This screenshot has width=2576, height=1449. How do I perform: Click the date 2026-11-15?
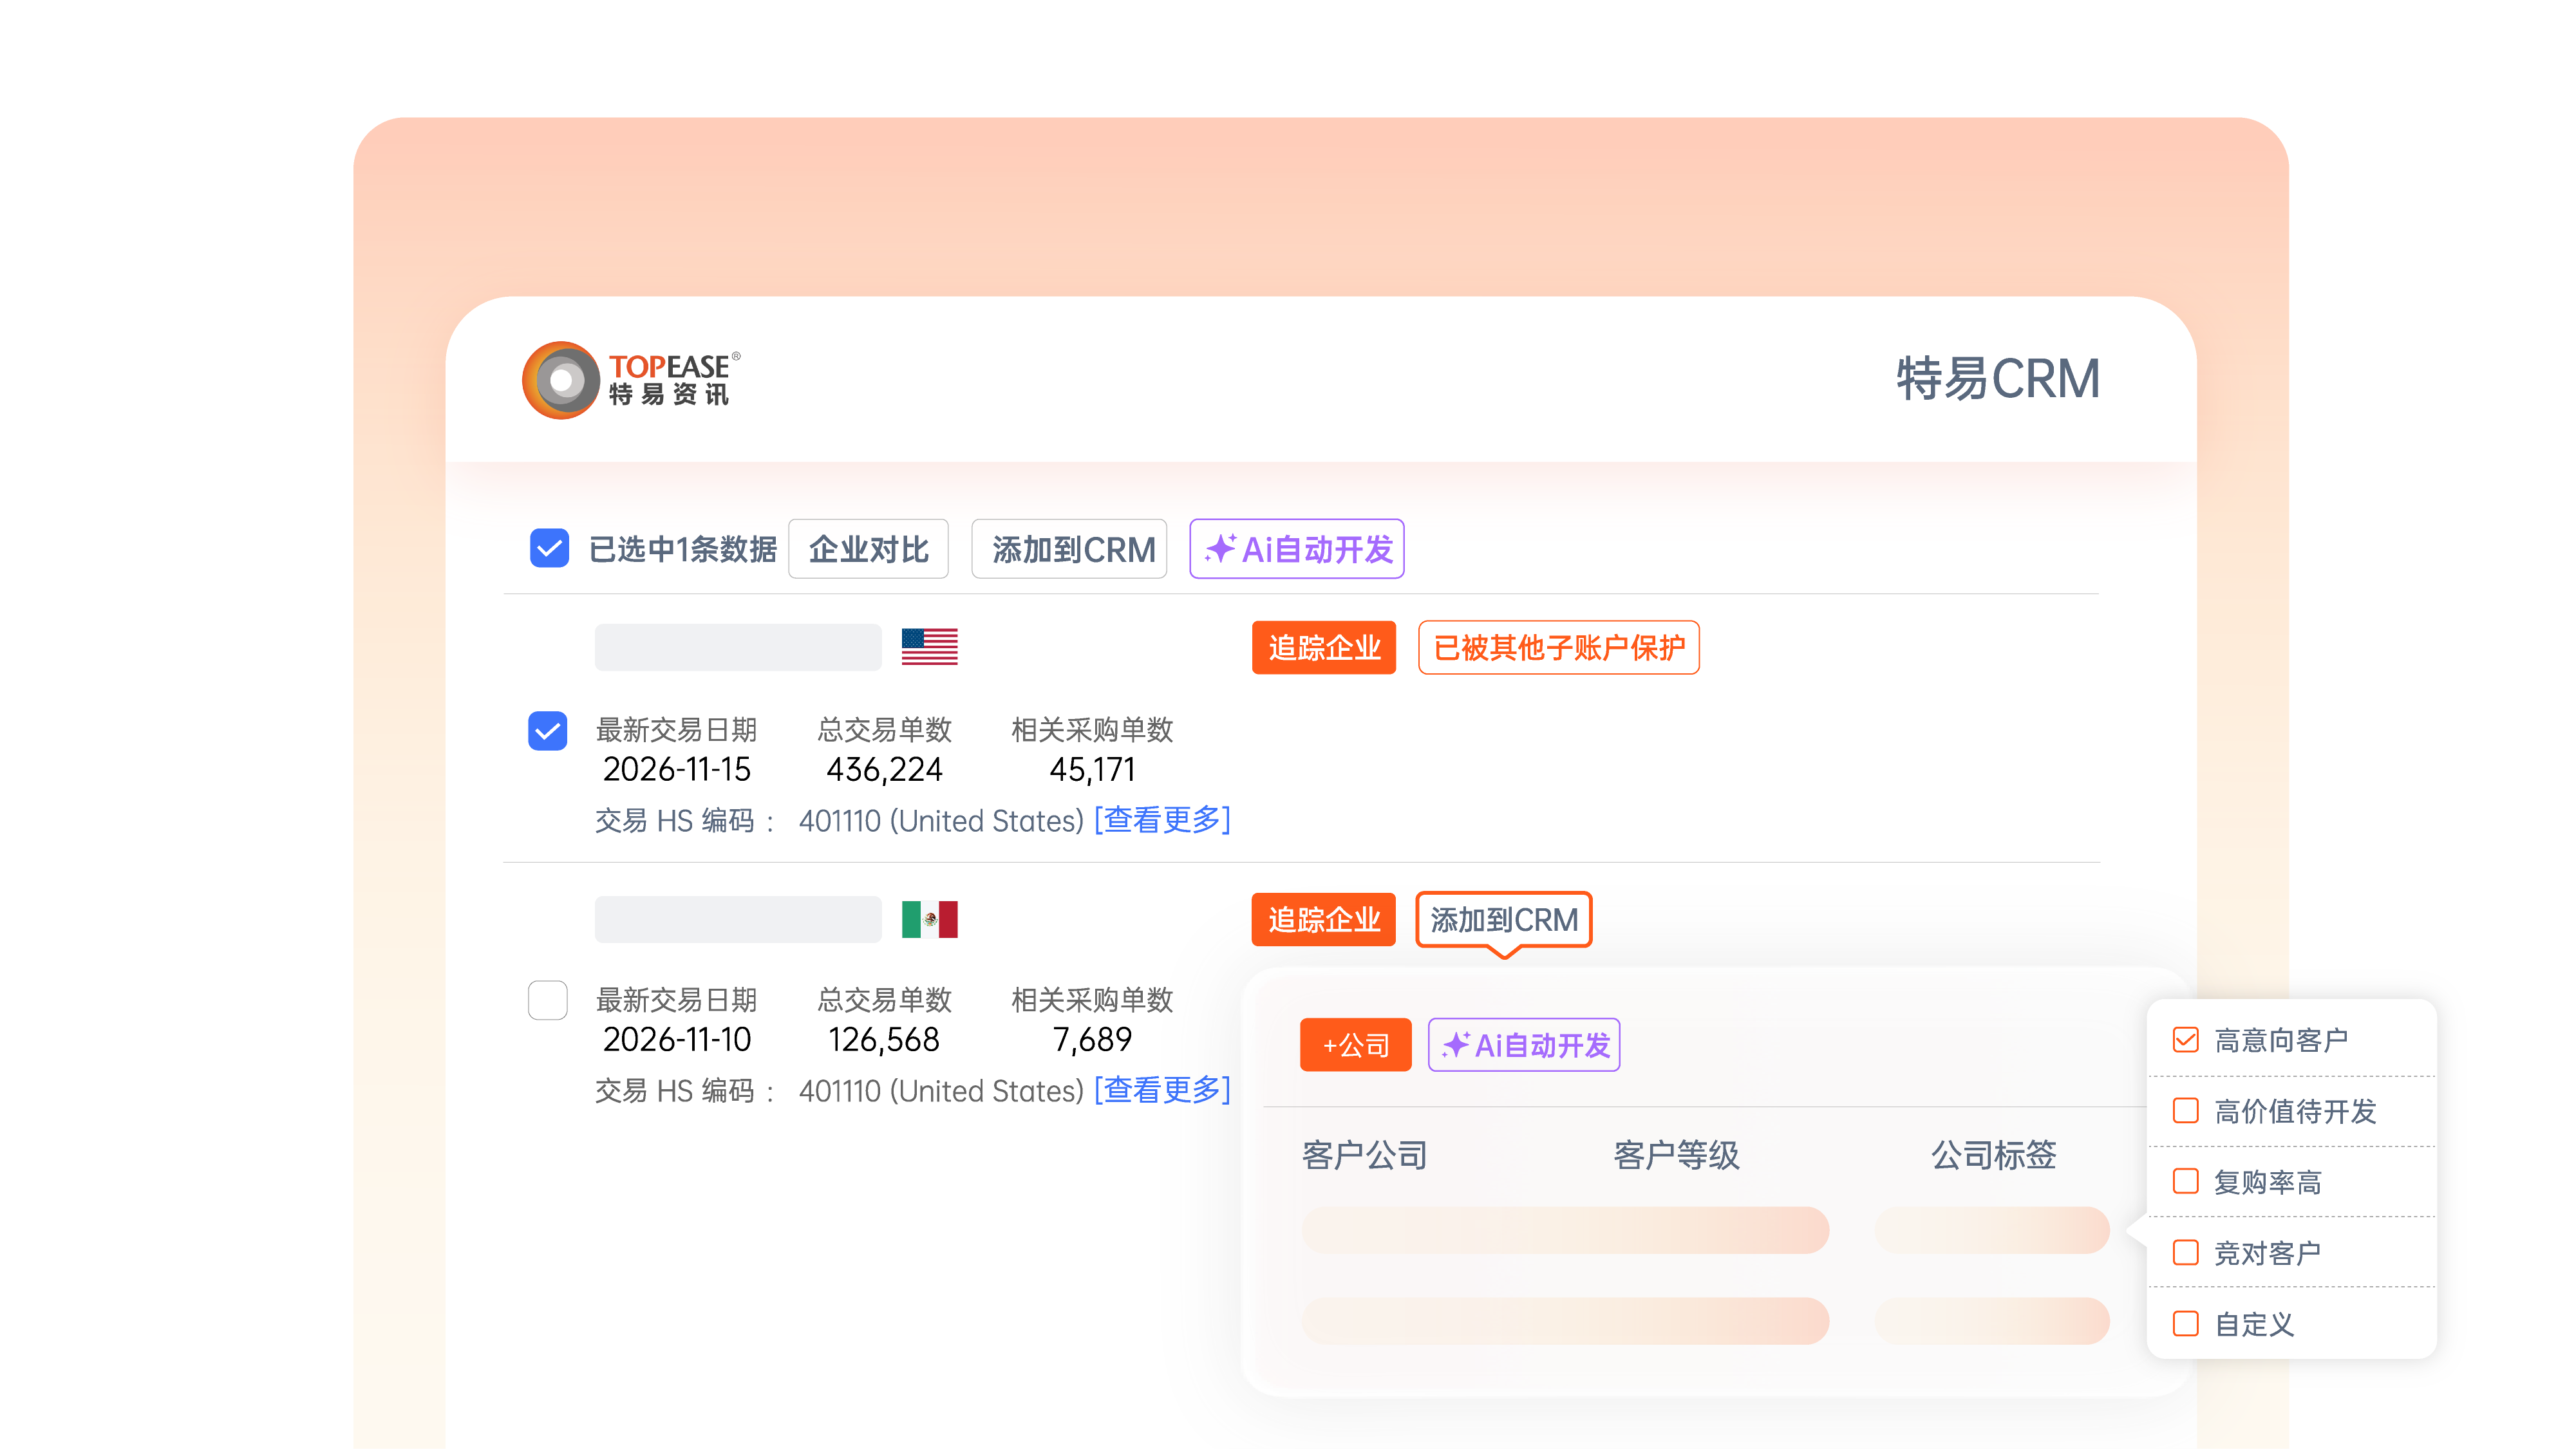[x=677, y=770]
